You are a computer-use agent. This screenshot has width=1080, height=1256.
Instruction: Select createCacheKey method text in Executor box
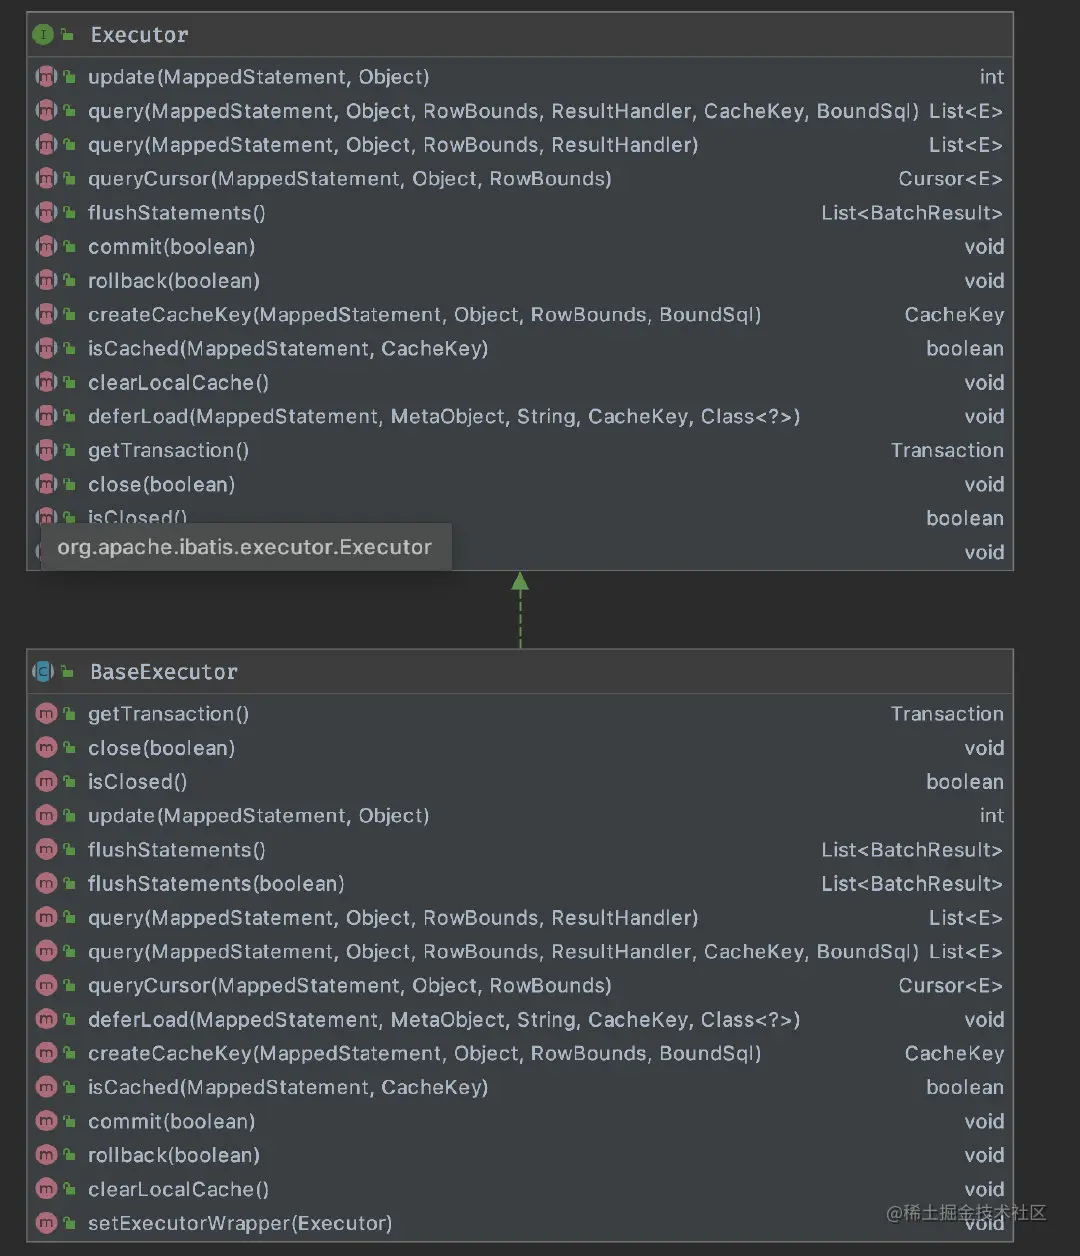pyautogui.click(x=425, y=315)
